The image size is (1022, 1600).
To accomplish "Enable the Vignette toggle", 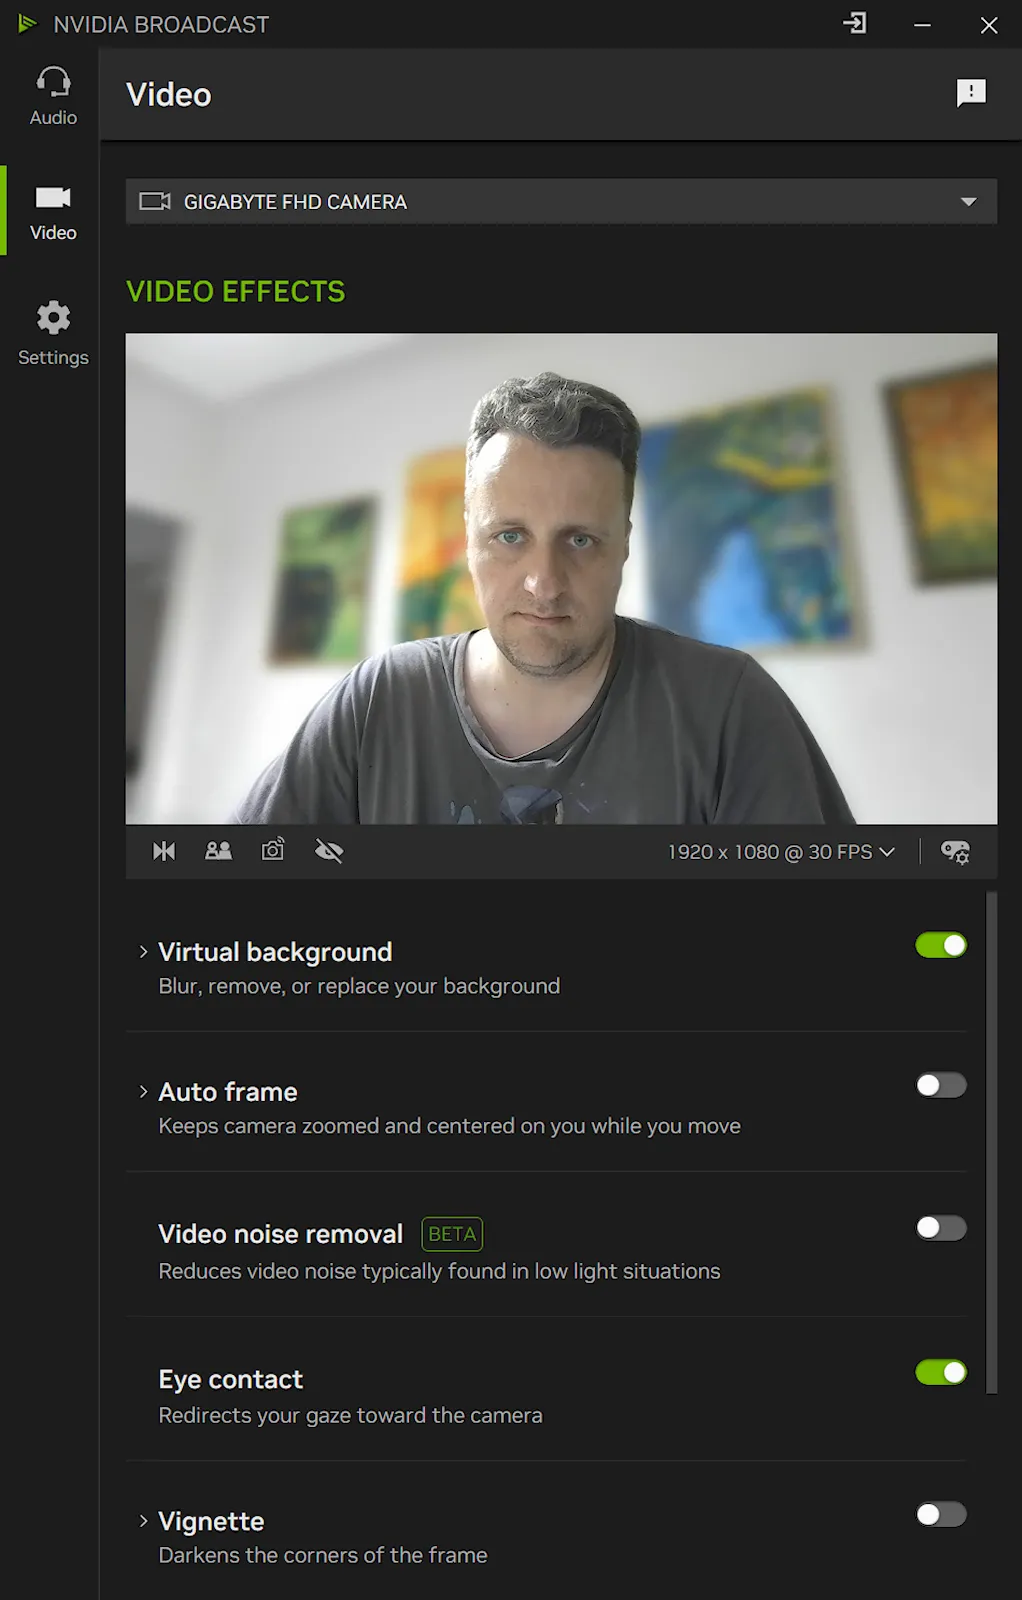I will pyautogui.click(x=941, y=1514).
